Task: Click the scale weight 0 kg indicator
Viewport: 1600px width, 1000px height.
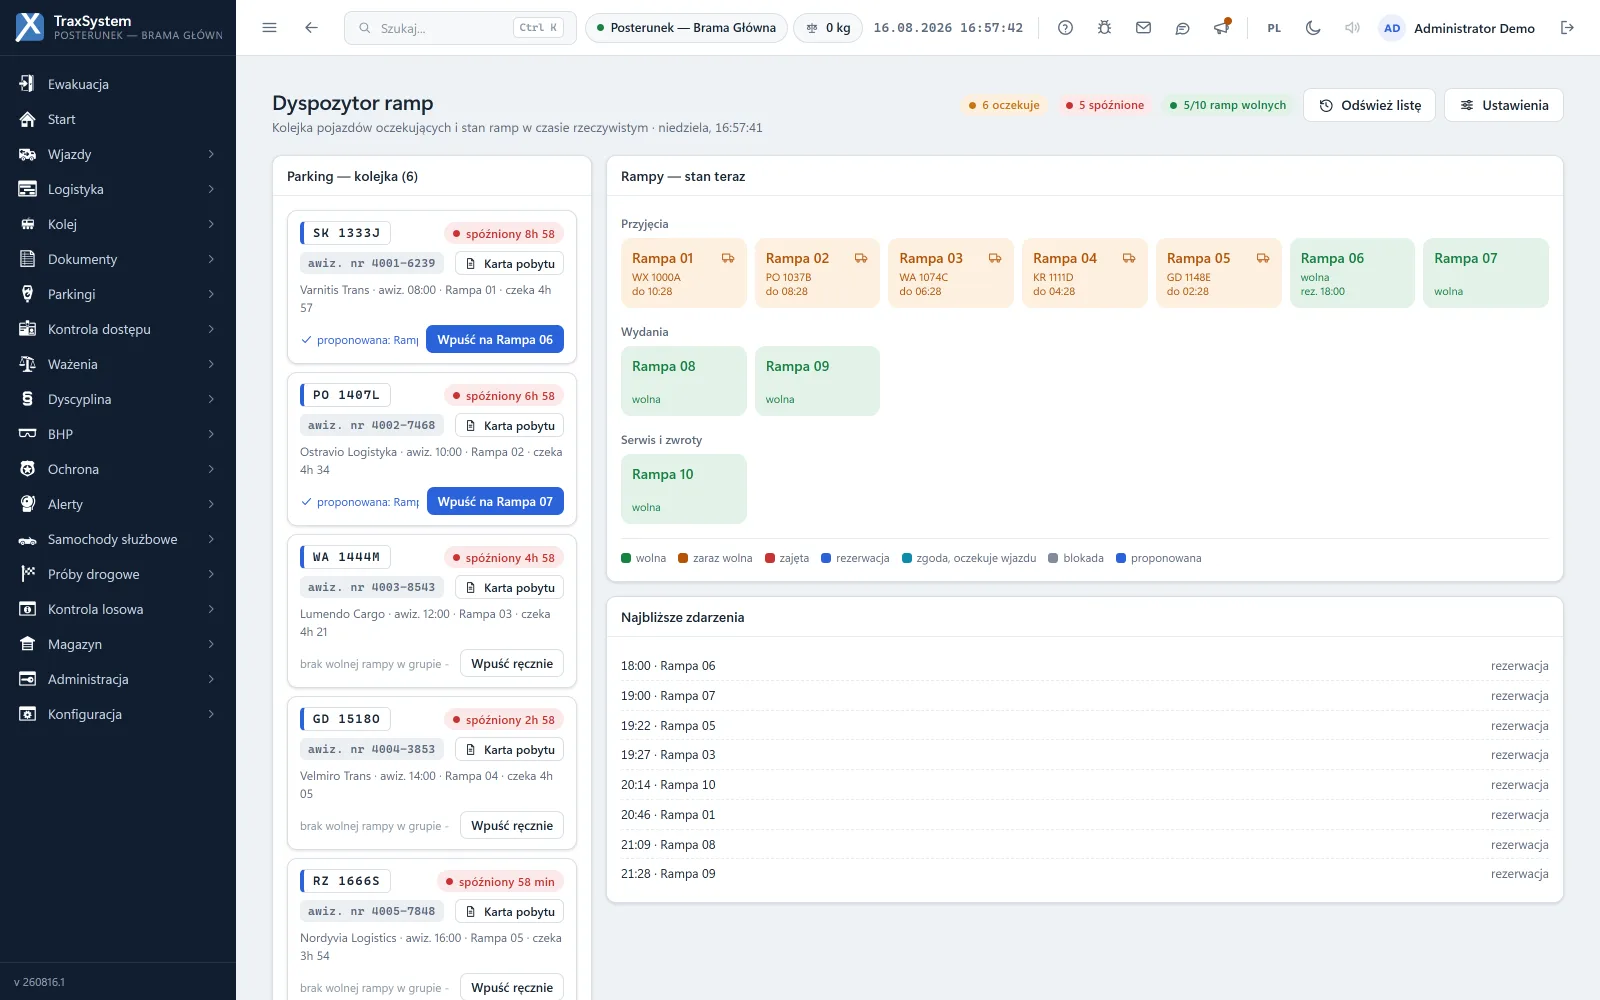Action: point(828,28)
